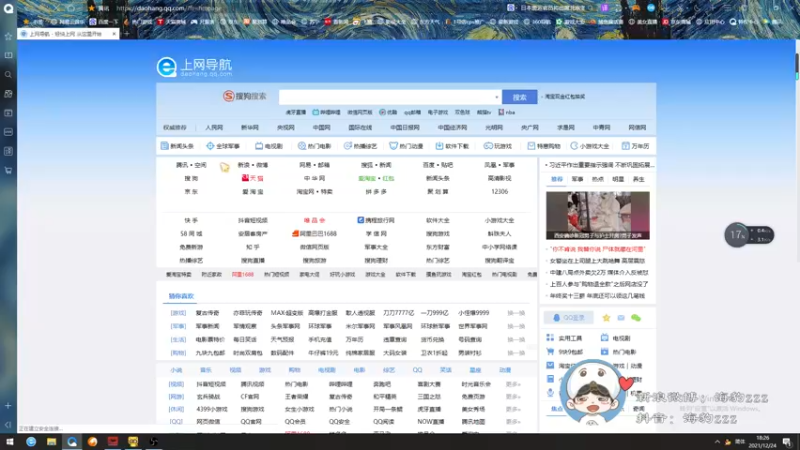Click the 9块9包邮 shopping cart icon

coord(550,352)
